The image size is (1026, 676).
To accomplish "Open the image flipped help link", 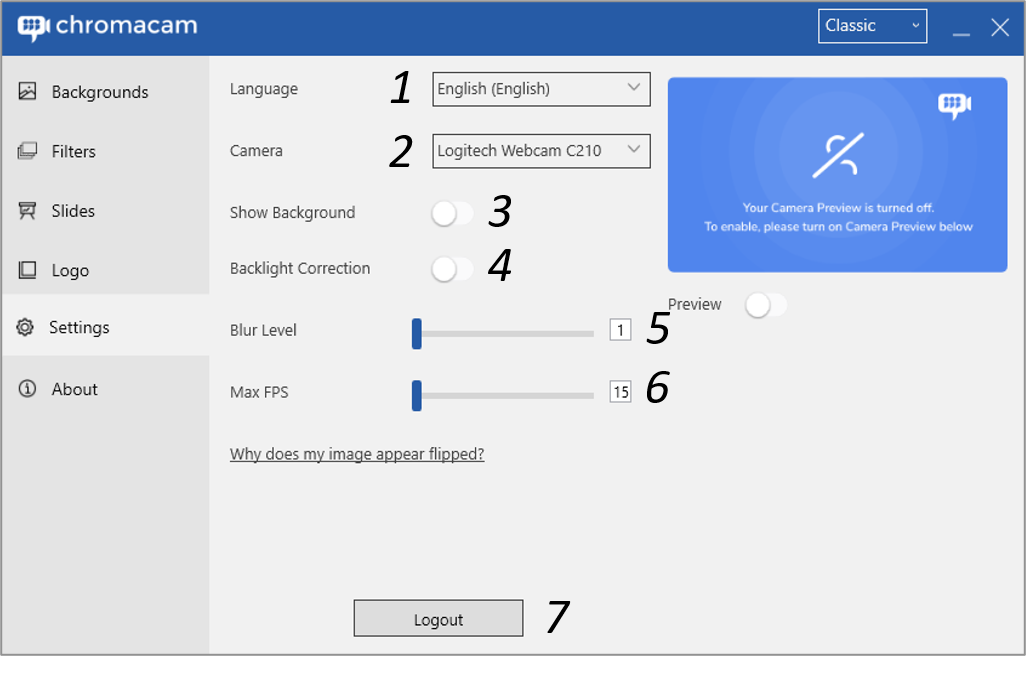I will 357,453.
